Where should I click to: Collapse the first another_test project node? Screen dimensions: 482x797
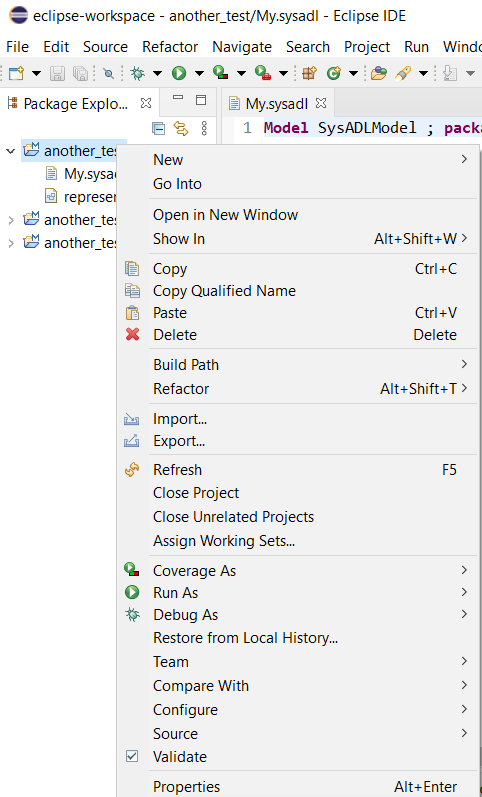[x=10, y=151]
